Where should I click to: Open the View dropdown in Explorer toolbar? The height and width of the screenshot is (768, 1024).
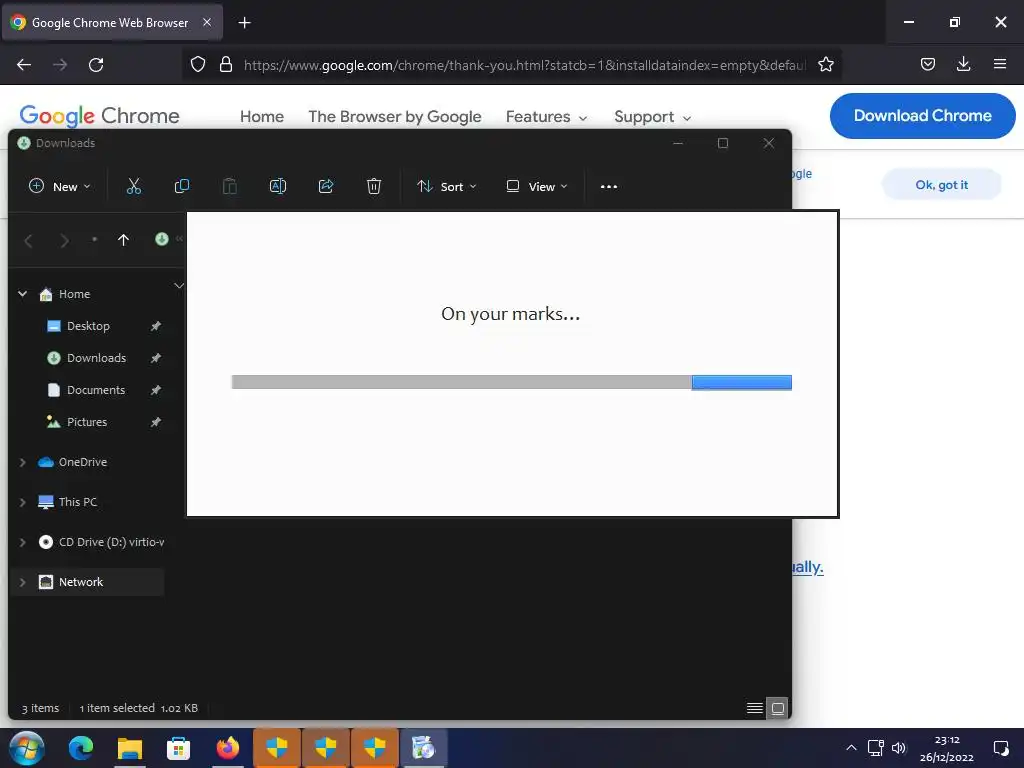537,187
